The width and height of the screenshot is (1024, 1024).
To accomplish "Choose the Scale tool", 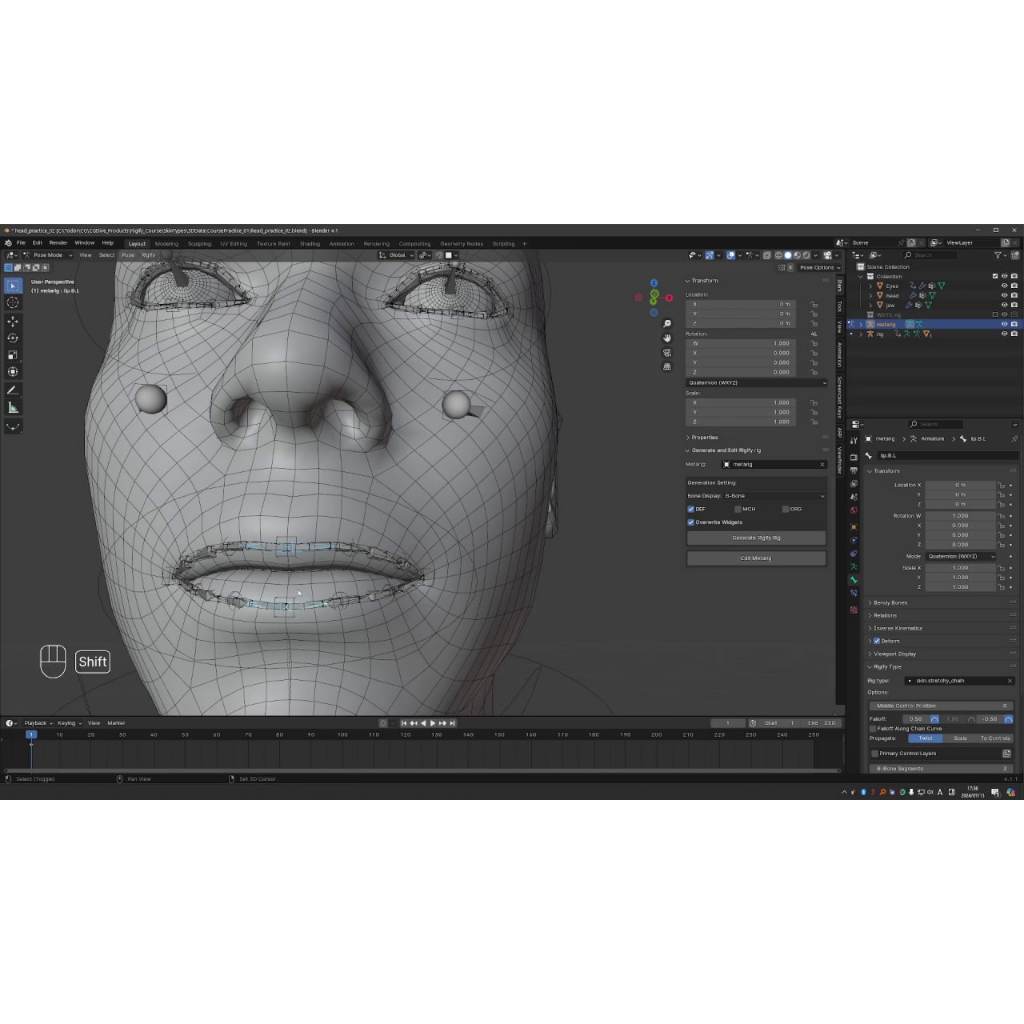I will [x=13, y=355].
